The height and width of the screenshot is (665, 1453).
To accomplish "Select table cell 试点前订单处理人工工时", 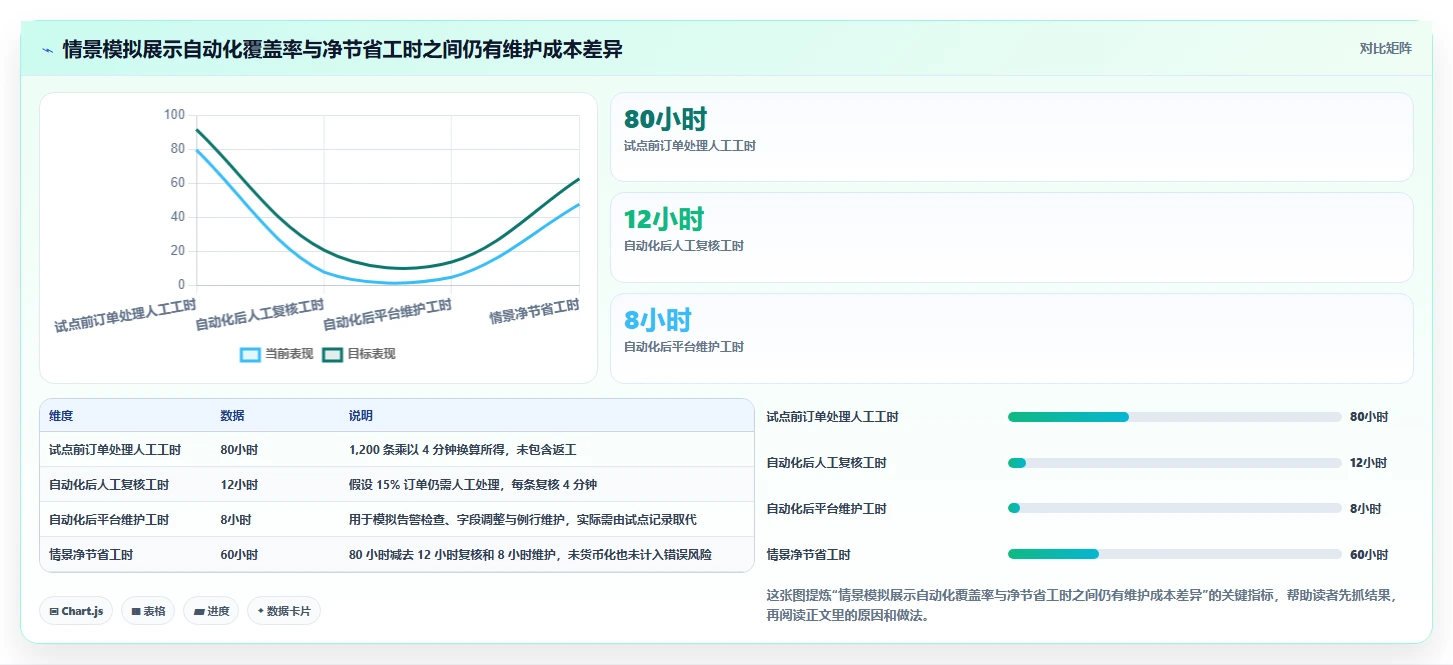I will [x=115, y=450].
